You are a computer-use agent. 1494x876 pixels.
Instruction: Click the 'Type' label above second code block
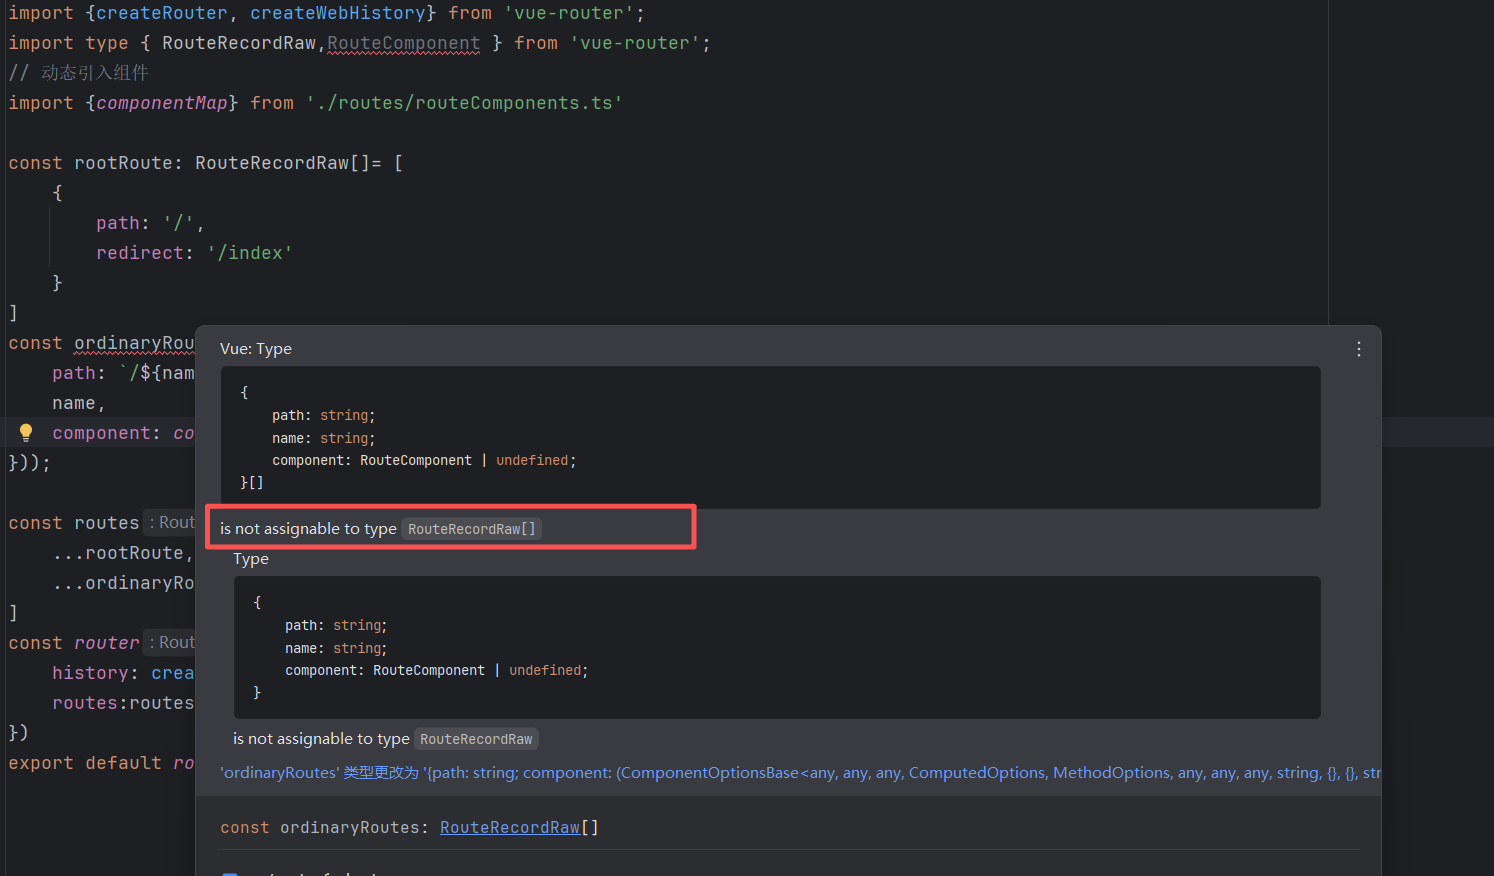[251, 559]
